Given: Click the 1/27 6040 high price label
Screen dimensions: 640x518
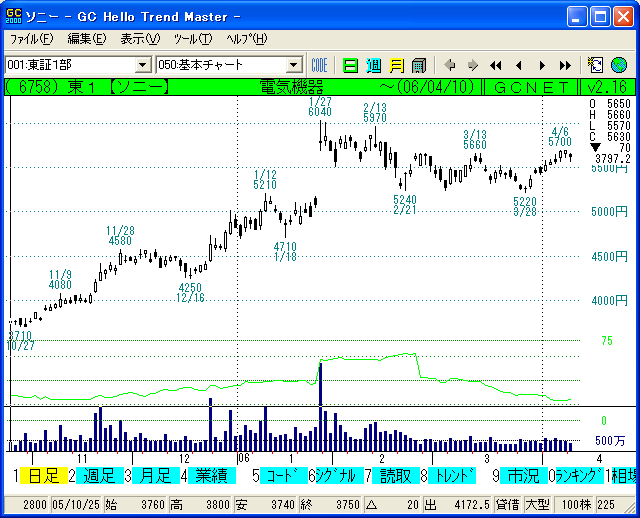Looking at the screenshot, I should (x=320, y=107).
